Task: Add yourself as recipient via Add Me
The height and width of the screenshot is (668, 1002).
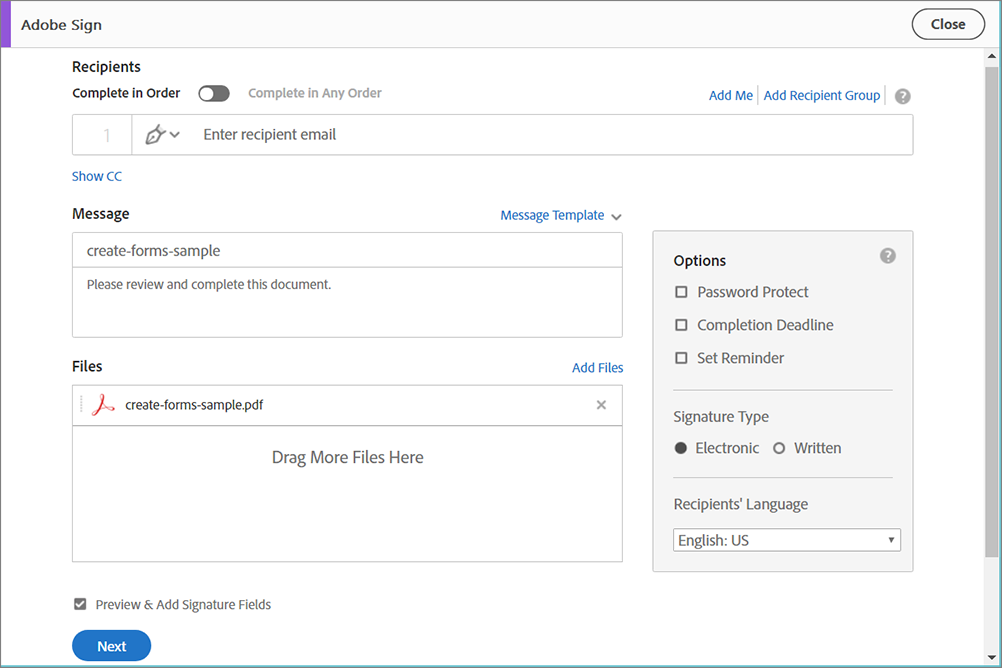Action: [x=730, y=95]
